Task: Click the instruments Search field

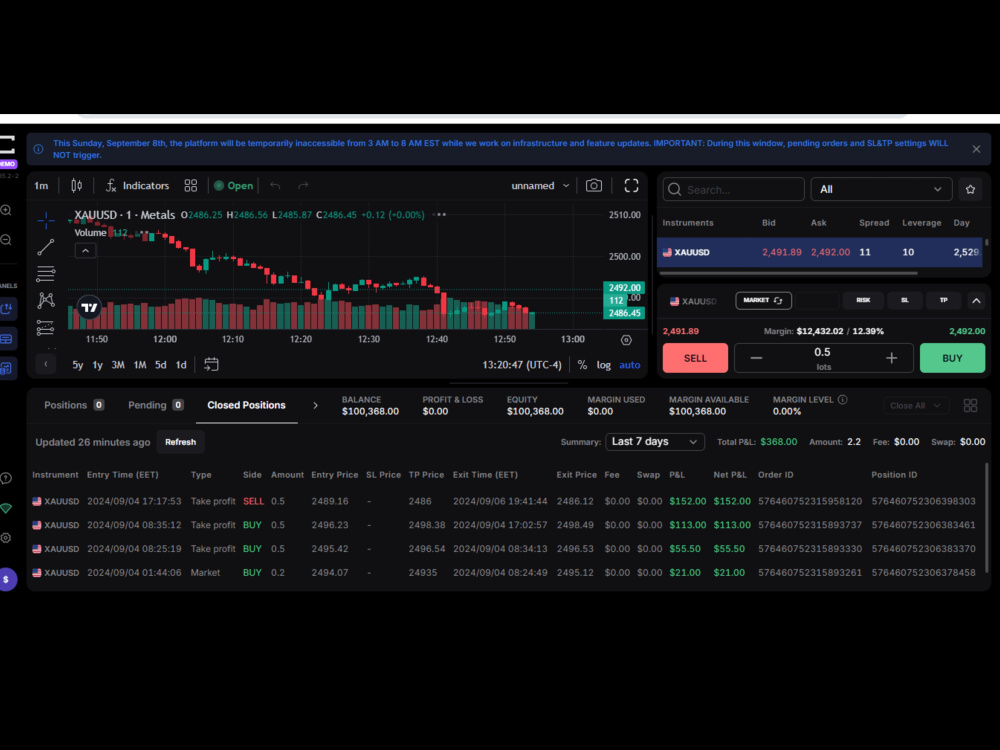Action: pos(732,189)
